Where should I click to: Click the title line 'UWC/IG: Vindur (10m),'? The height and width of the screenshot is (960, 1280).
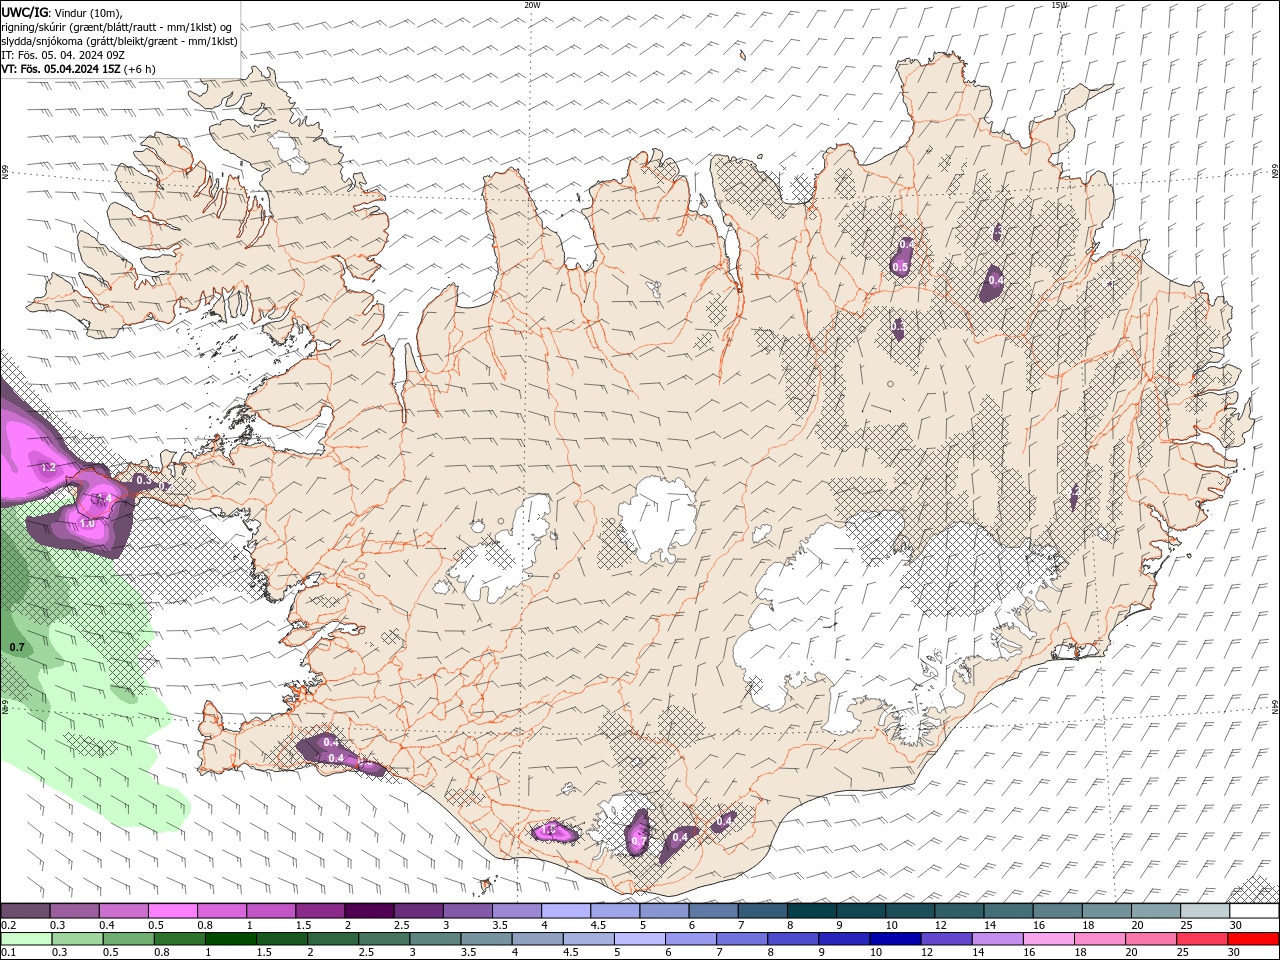click(62, 12)
